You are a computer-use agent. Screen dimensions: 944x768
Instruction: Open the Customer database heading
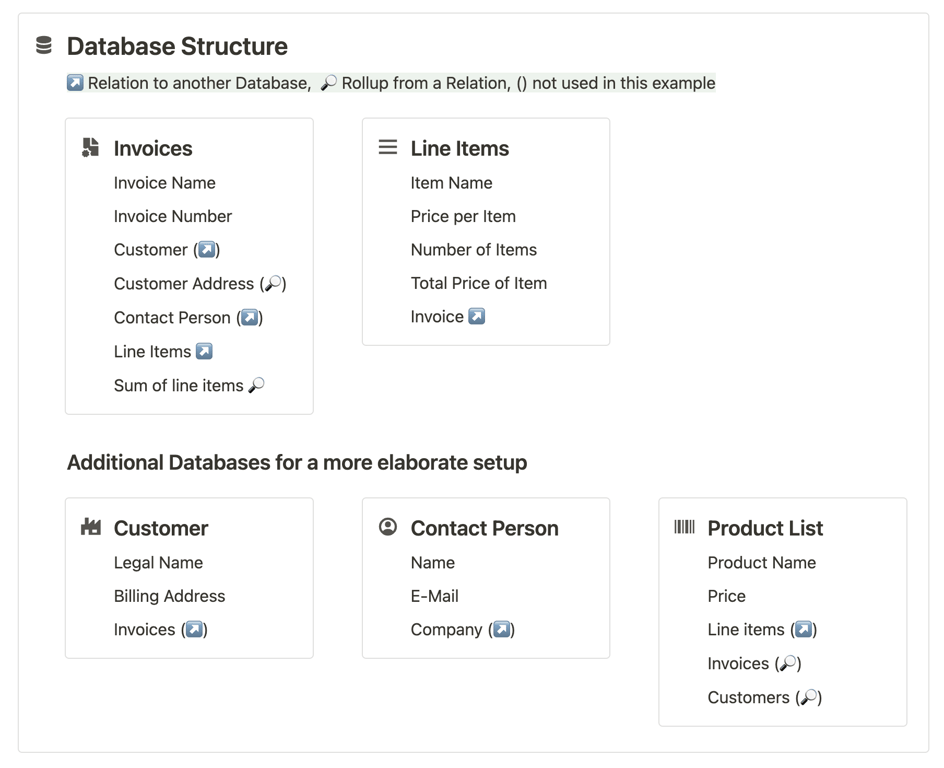pyautogui.click(x=161, y=528)
